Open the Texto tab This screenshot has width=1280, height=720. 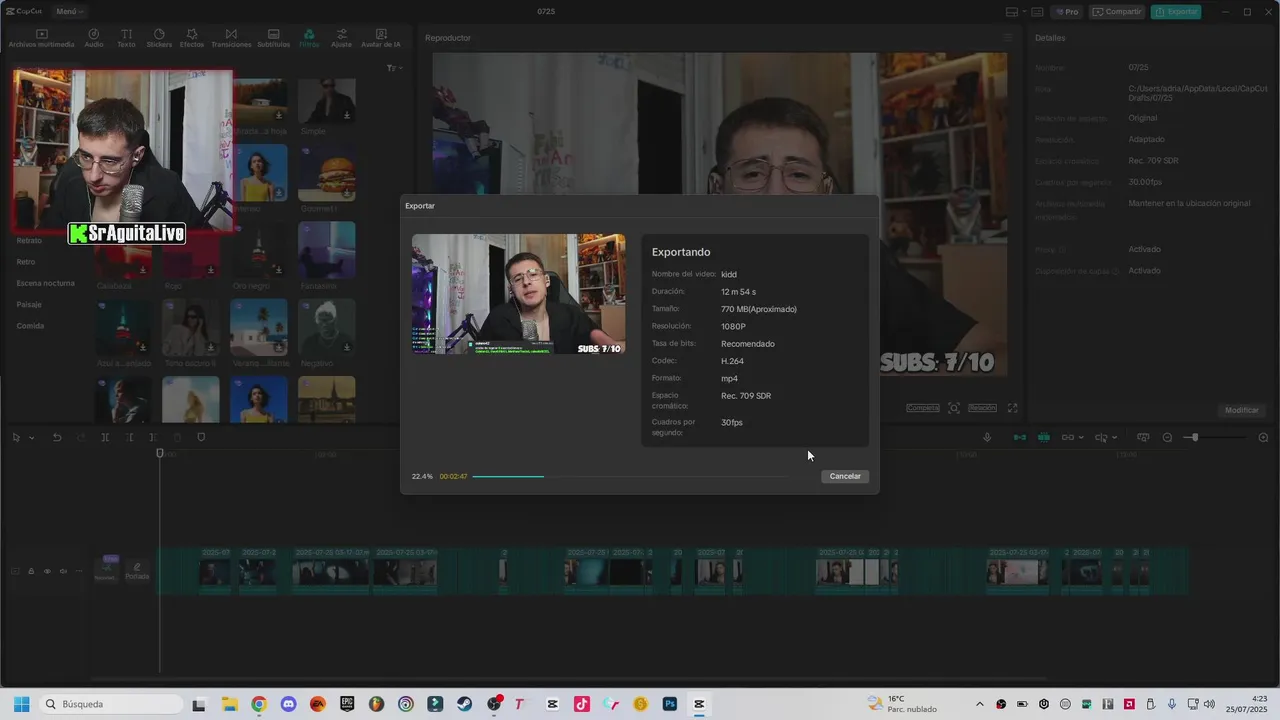click(x=126, y=38)
